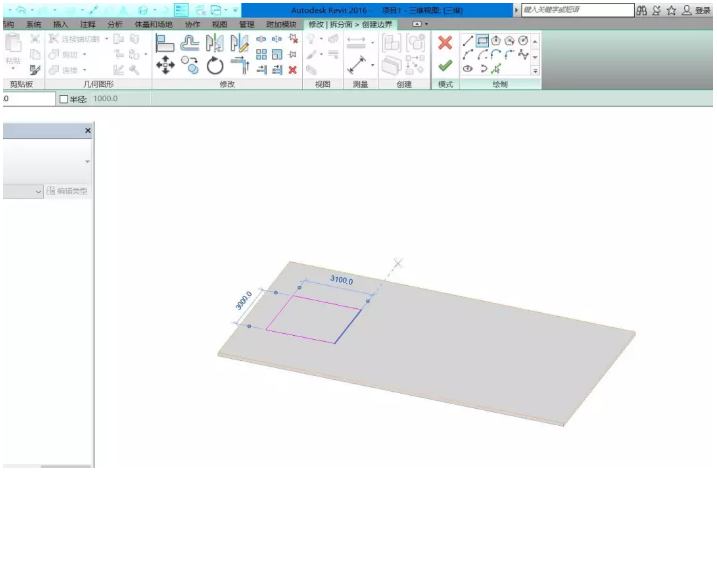The height and width of the screenshot is (567, 717).
Task: Expand the draw tools gallery dropdown
Action: 535,70
